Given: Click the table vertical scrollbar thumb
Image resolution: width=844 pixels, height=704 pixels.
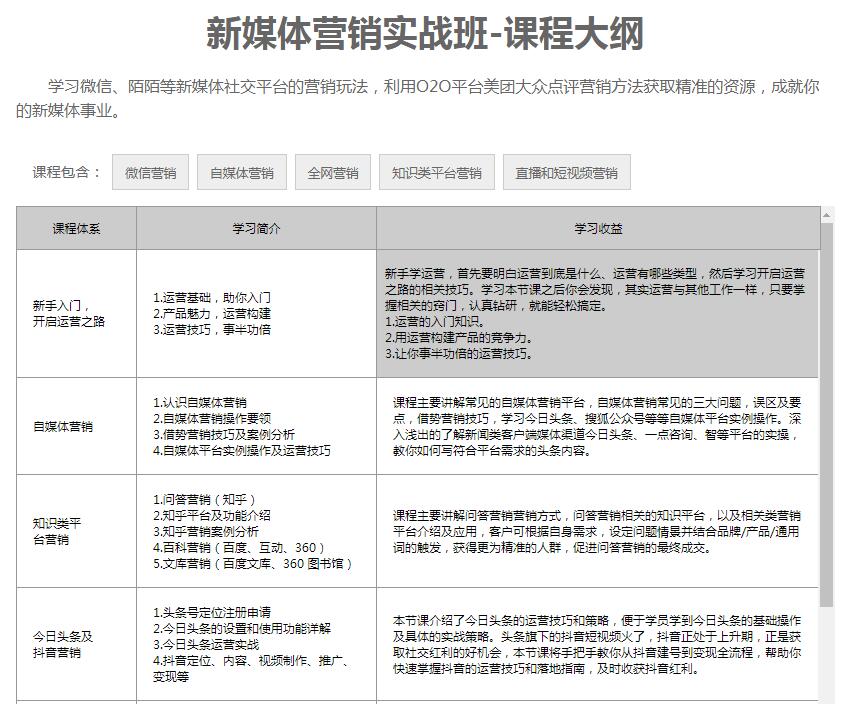Looking at the screenshot, I should pos(826,414).
